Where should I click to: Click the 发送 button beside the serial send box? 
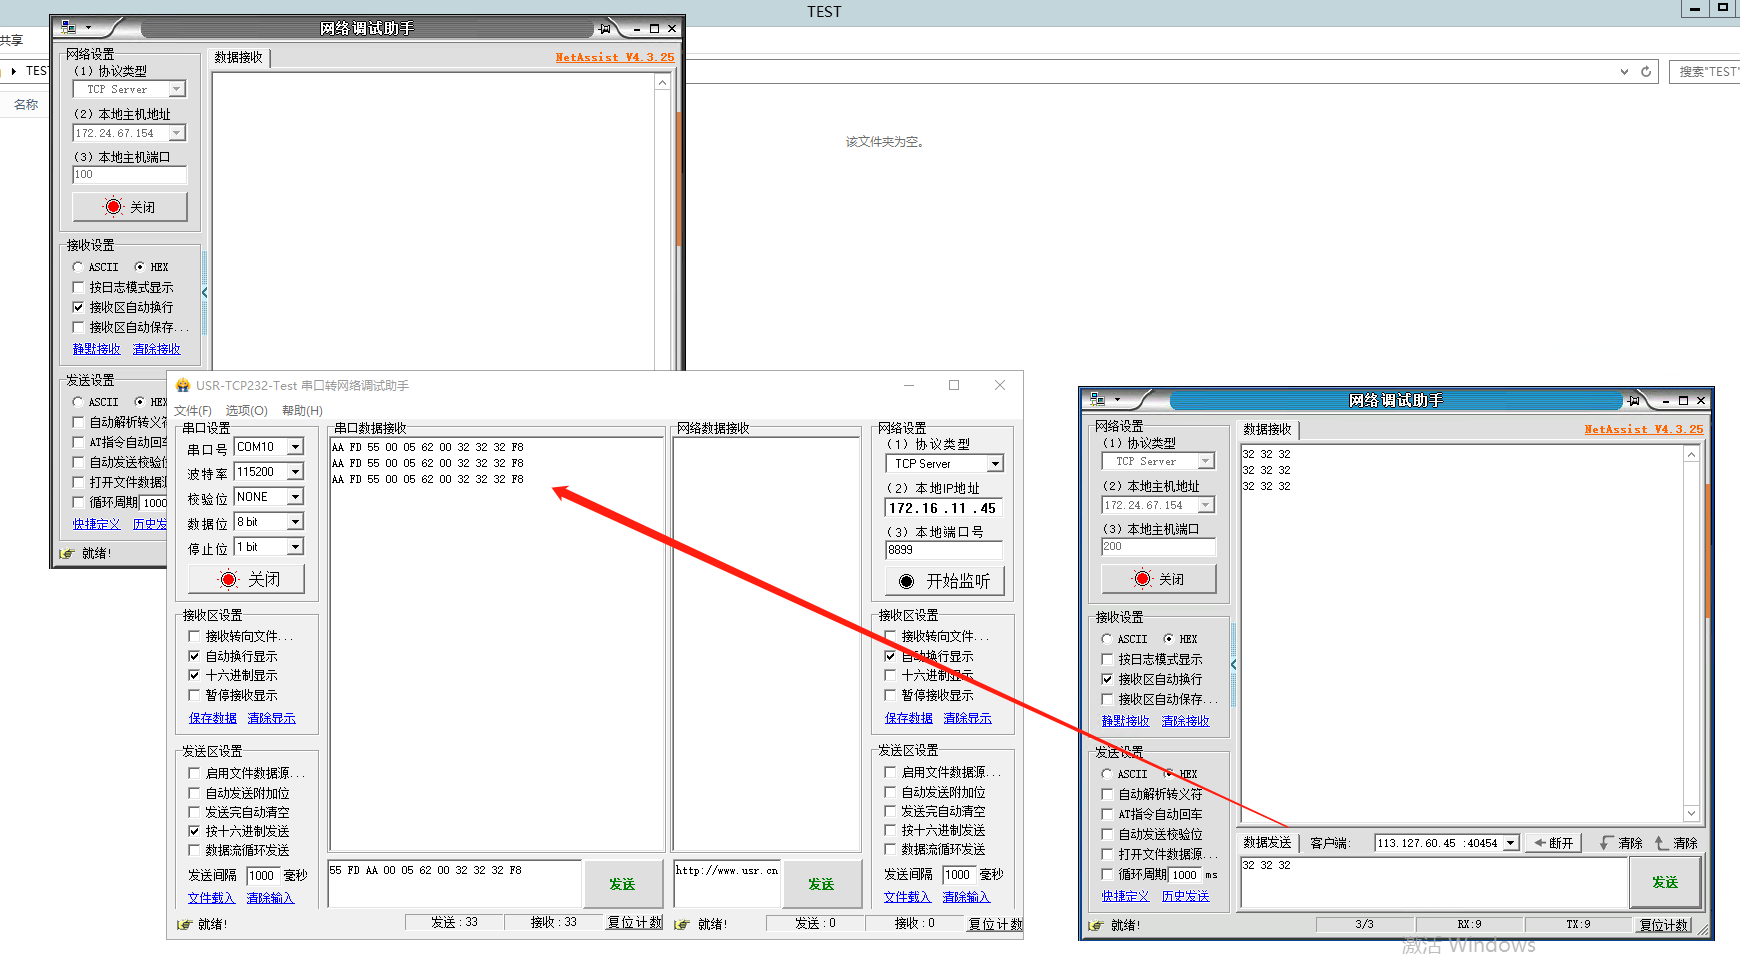click(622, 884)
